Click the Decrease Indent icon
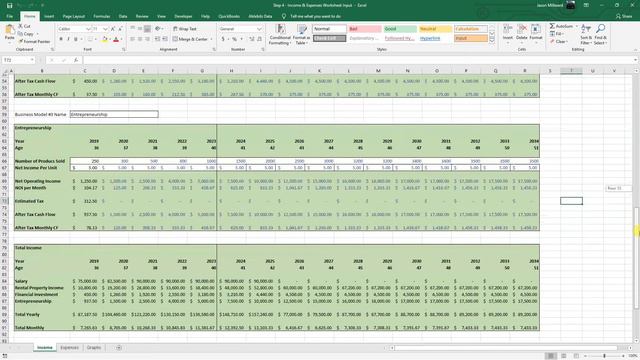This screenshot has width=640, height=360. point(158,39)
